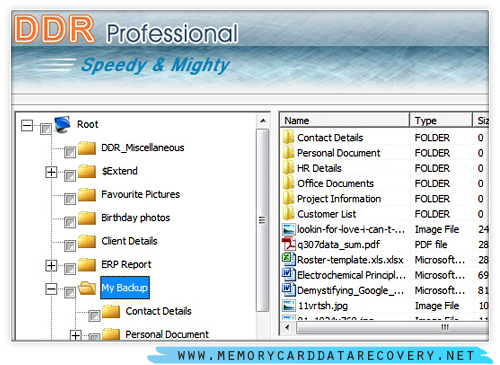The image size is (500, 365).
Task: Click the Favourite Pictures folder icon
Action: pyautogui.click(x=87, y=194)
